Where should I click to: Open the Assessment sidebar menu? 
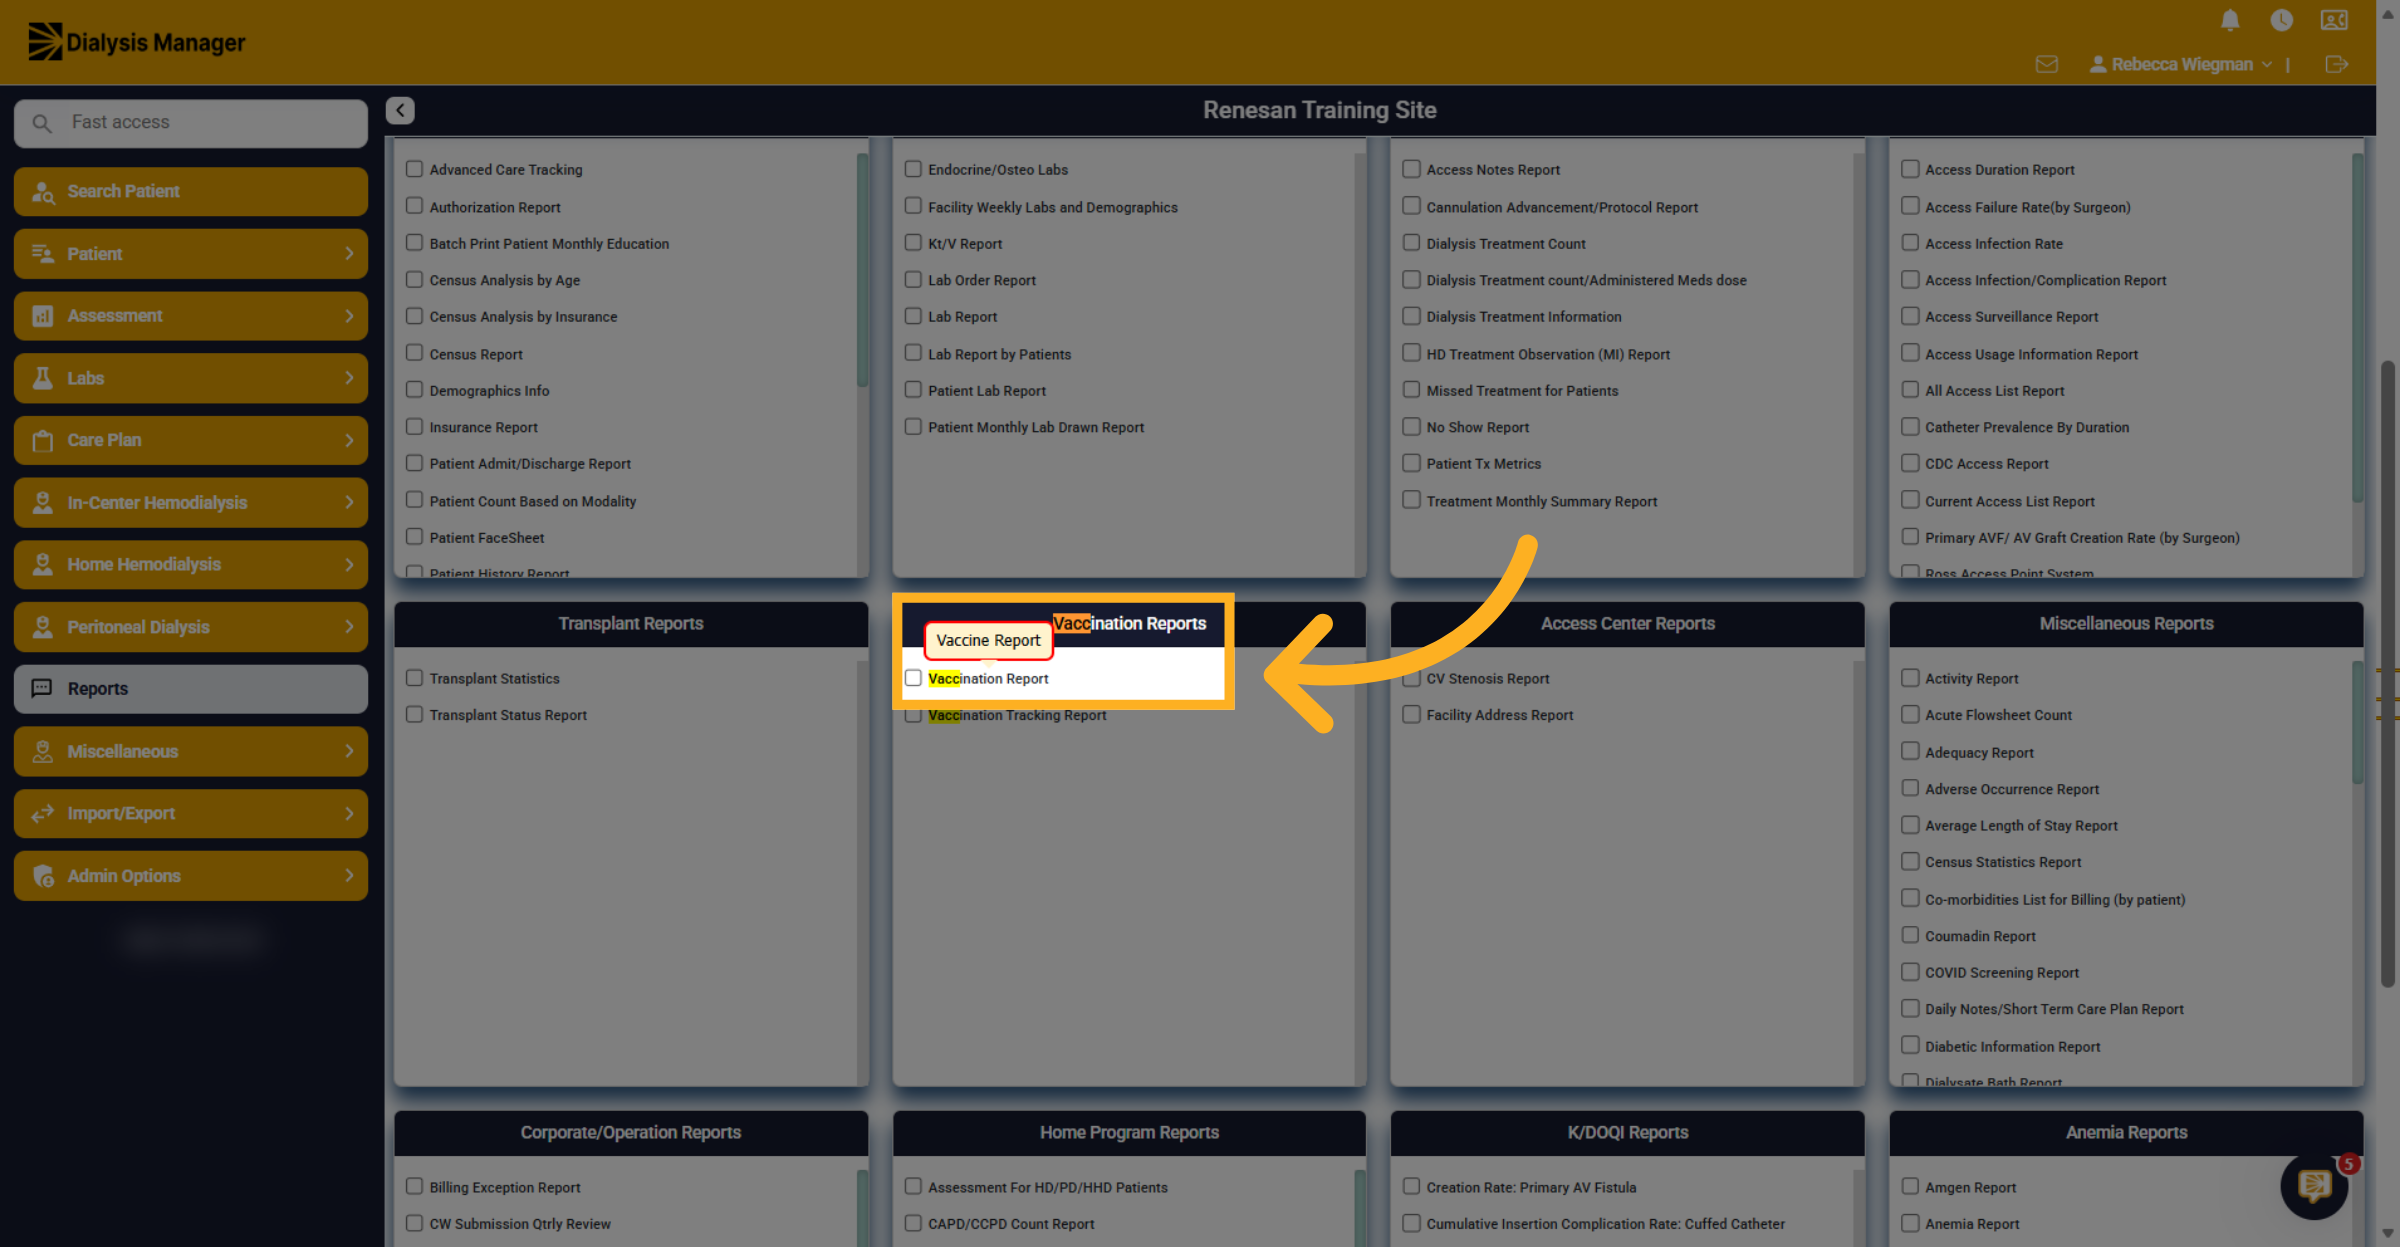(191, 316)
